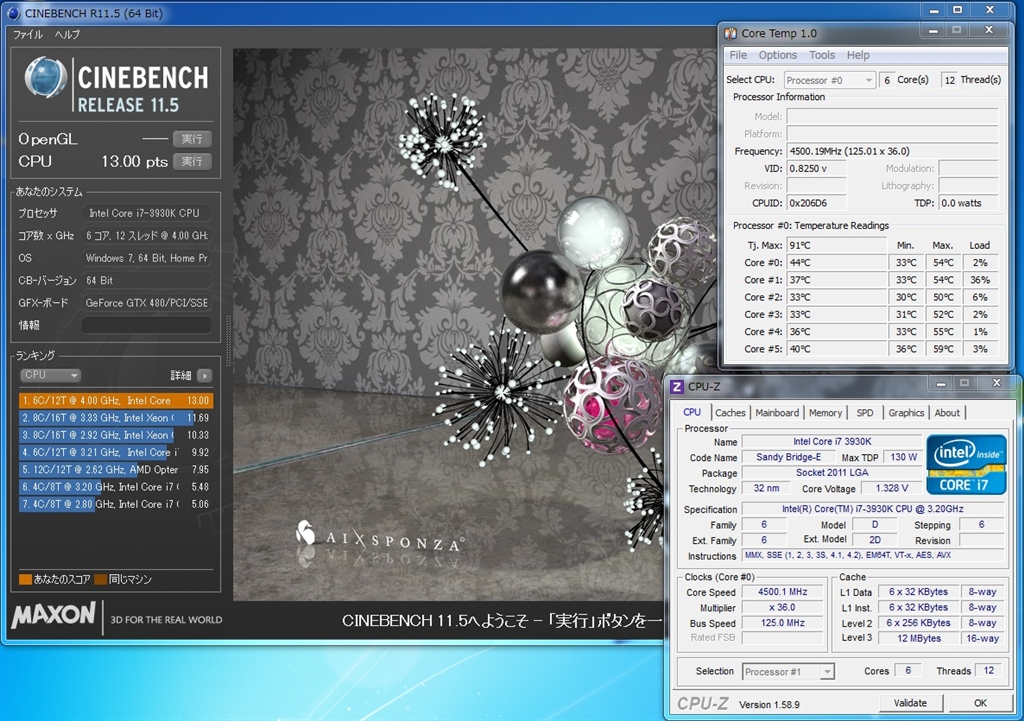This screenshot has width=1024, height=721.
Task: Click the Cinebench sphere logo
Action: 45,78
